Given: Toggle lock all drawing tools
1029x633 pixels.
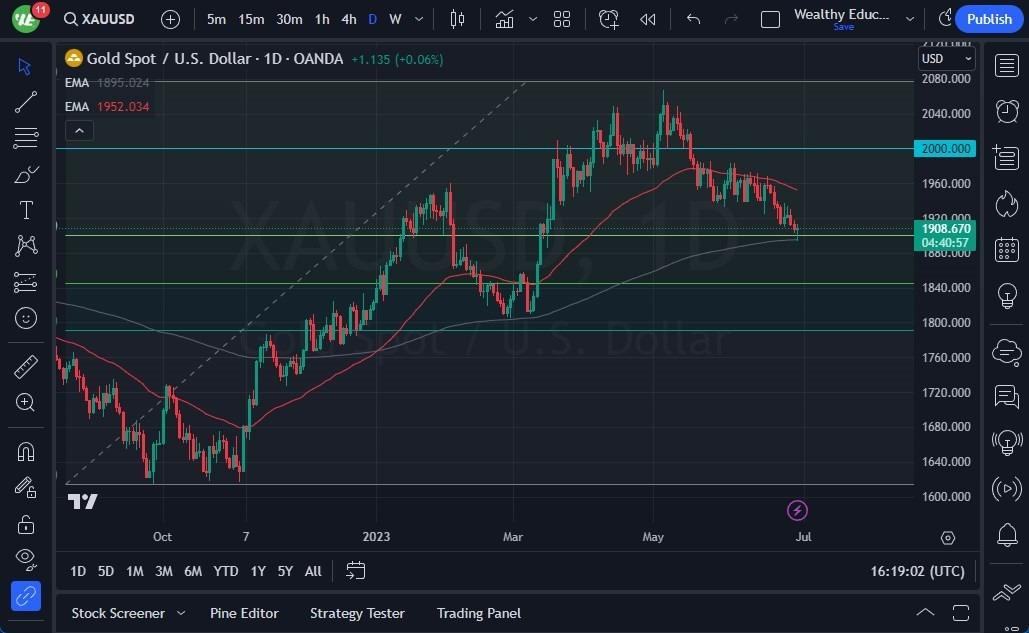Looking at the screenshot, I should [26, 525].
